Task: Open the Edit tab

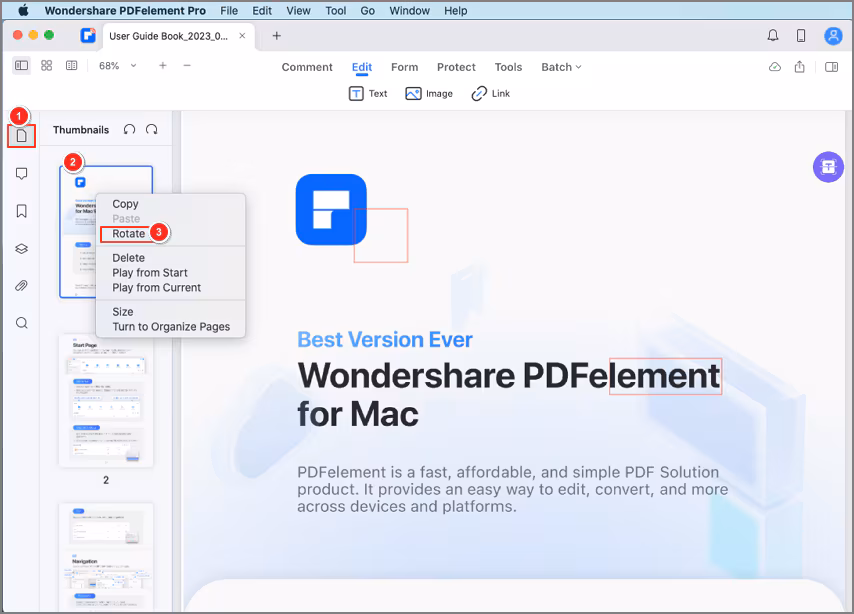Action: click(362, 67)
